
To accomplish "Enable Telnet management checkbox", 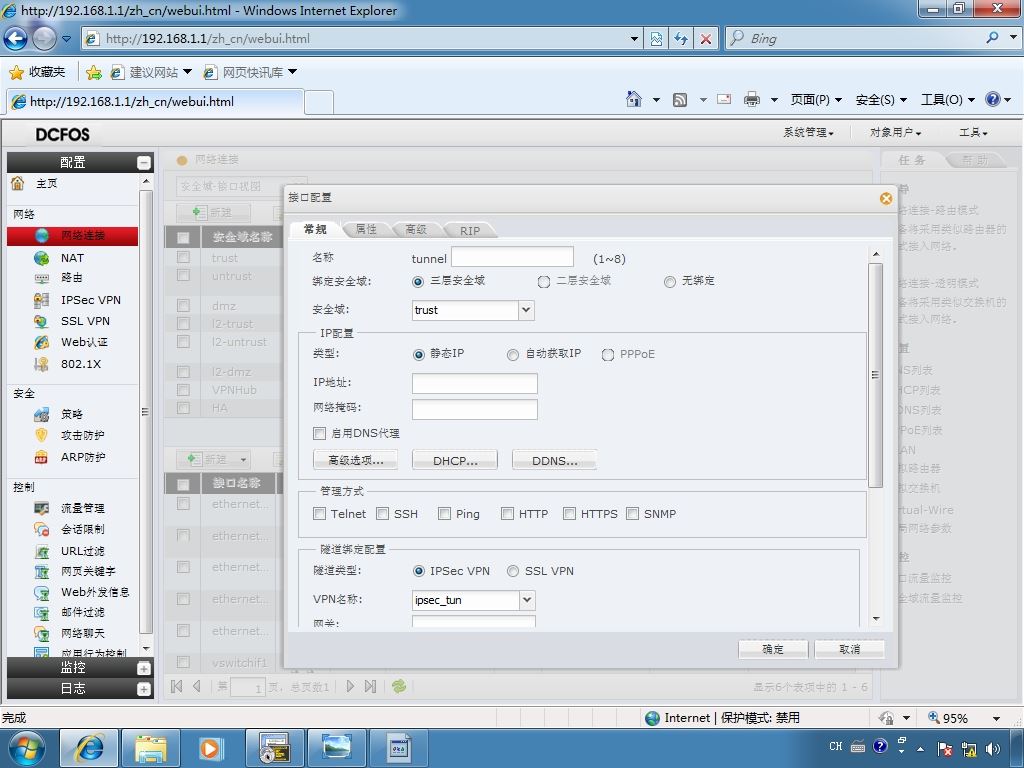I will (319, 514).
